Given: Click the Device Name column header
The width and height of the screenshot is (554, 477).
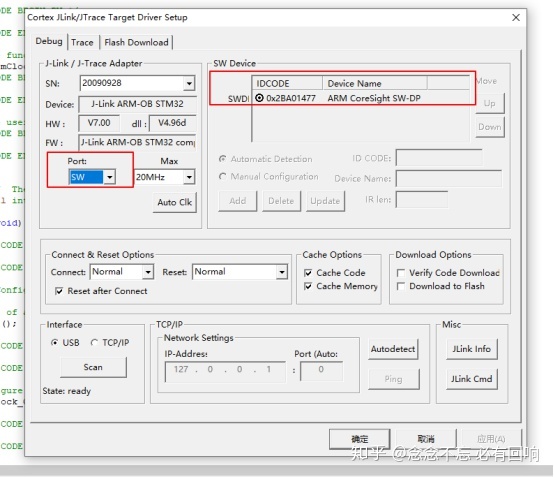Looking at the screenshot, I should 375,83.
